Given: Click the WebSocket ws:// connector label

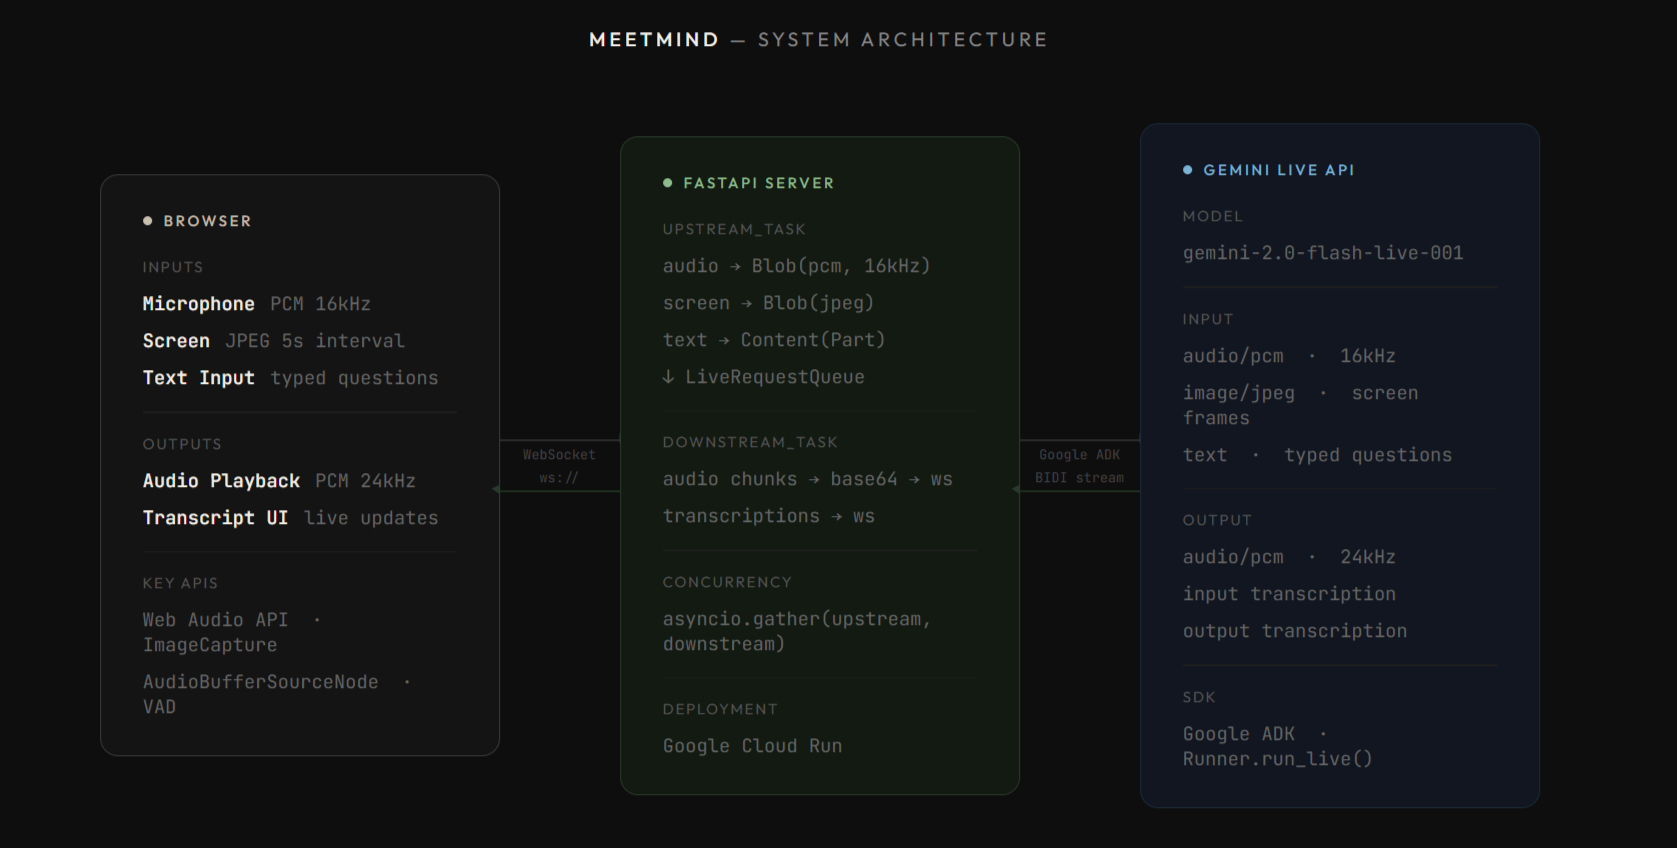Looking at the screenshot, I should click(x=559, y=466).
